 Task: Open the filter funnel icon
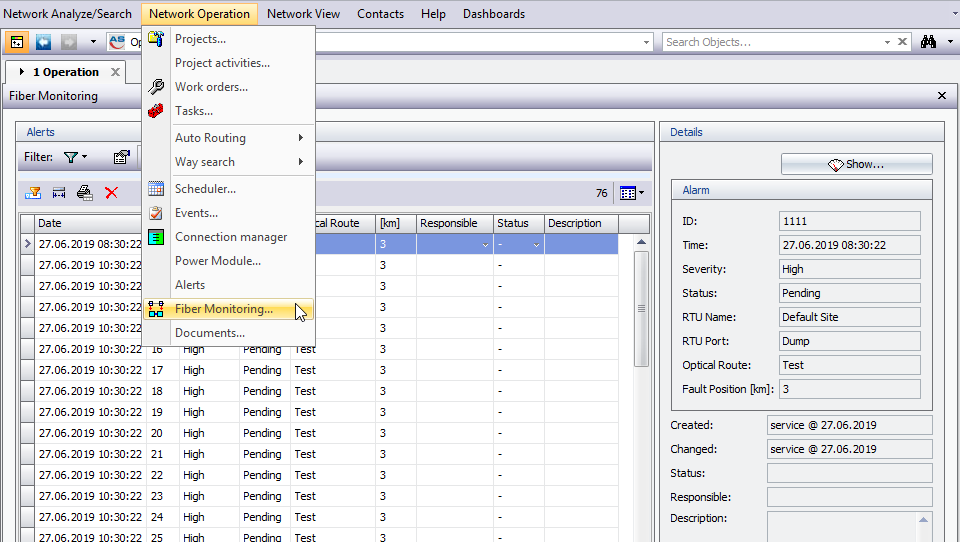(x=70, y=157)
